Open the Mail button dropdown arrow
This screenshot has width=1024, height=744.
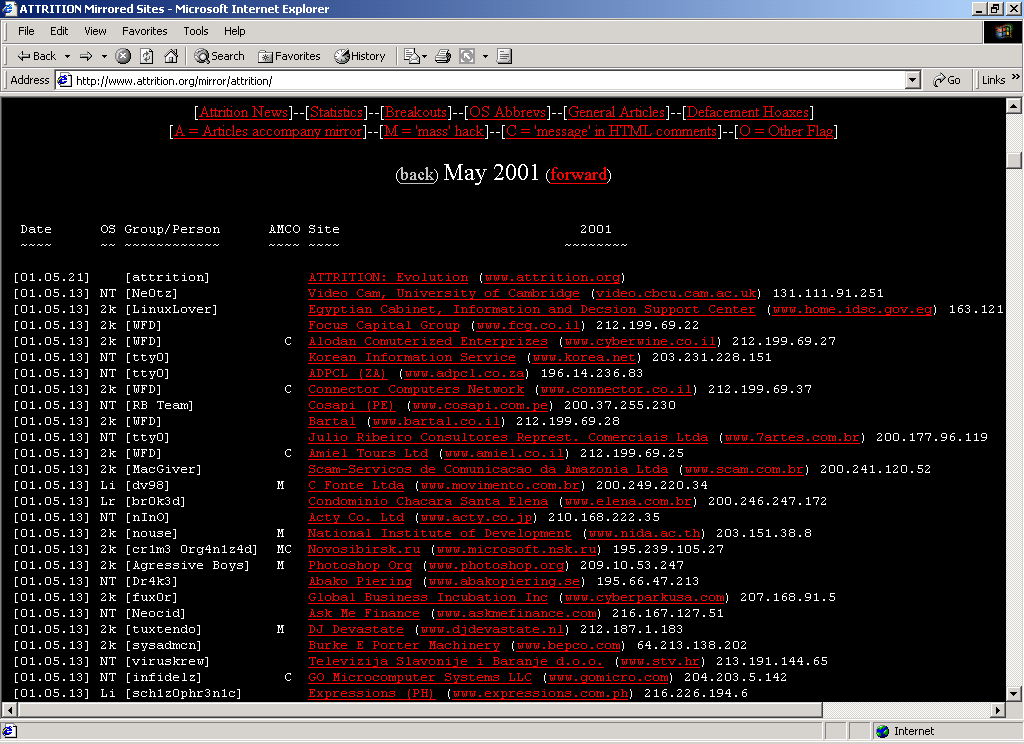click(424, 56)
